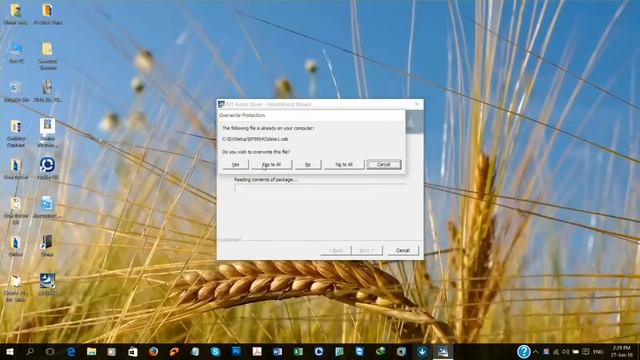Show hidden system tray icons

point(536,351)
